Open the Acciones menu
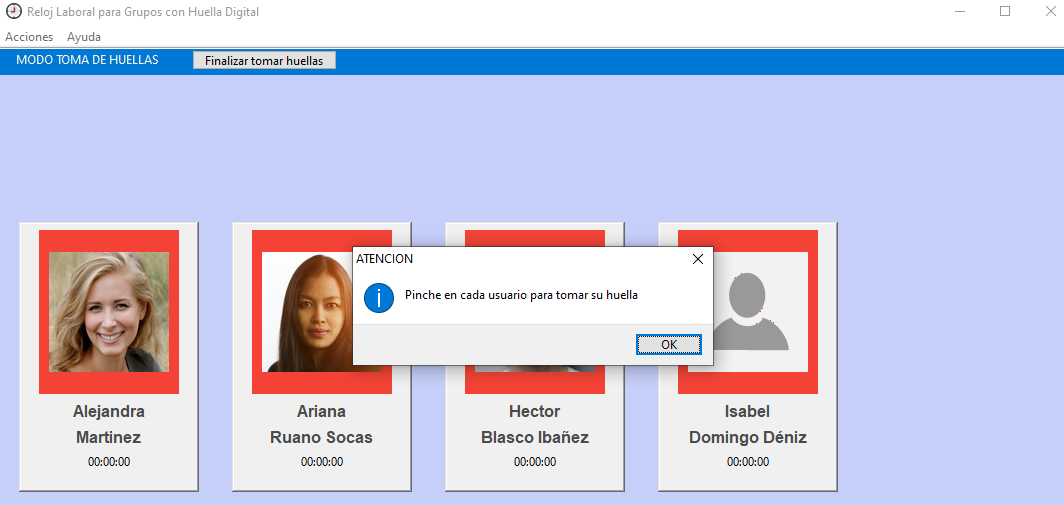The width and height of the screenshot is (1064, 505). pos(29,37)
